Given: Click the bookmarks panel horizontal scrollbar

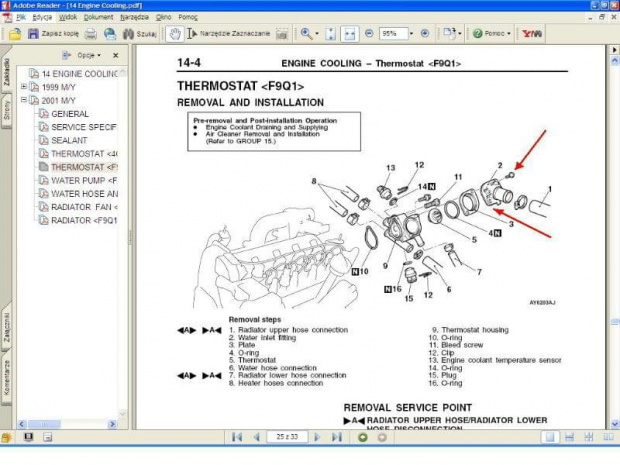Looking at the screenshot, I should 67,424.
